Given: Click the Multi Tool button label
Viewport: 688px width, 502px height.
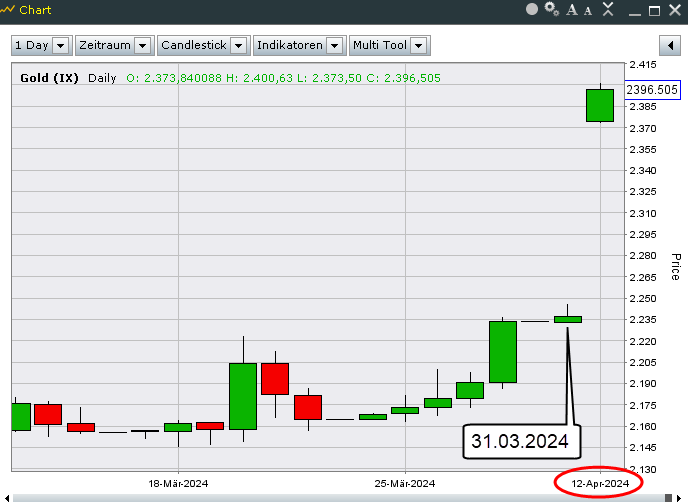Looking at the screenshot, I should pos(380,45).
